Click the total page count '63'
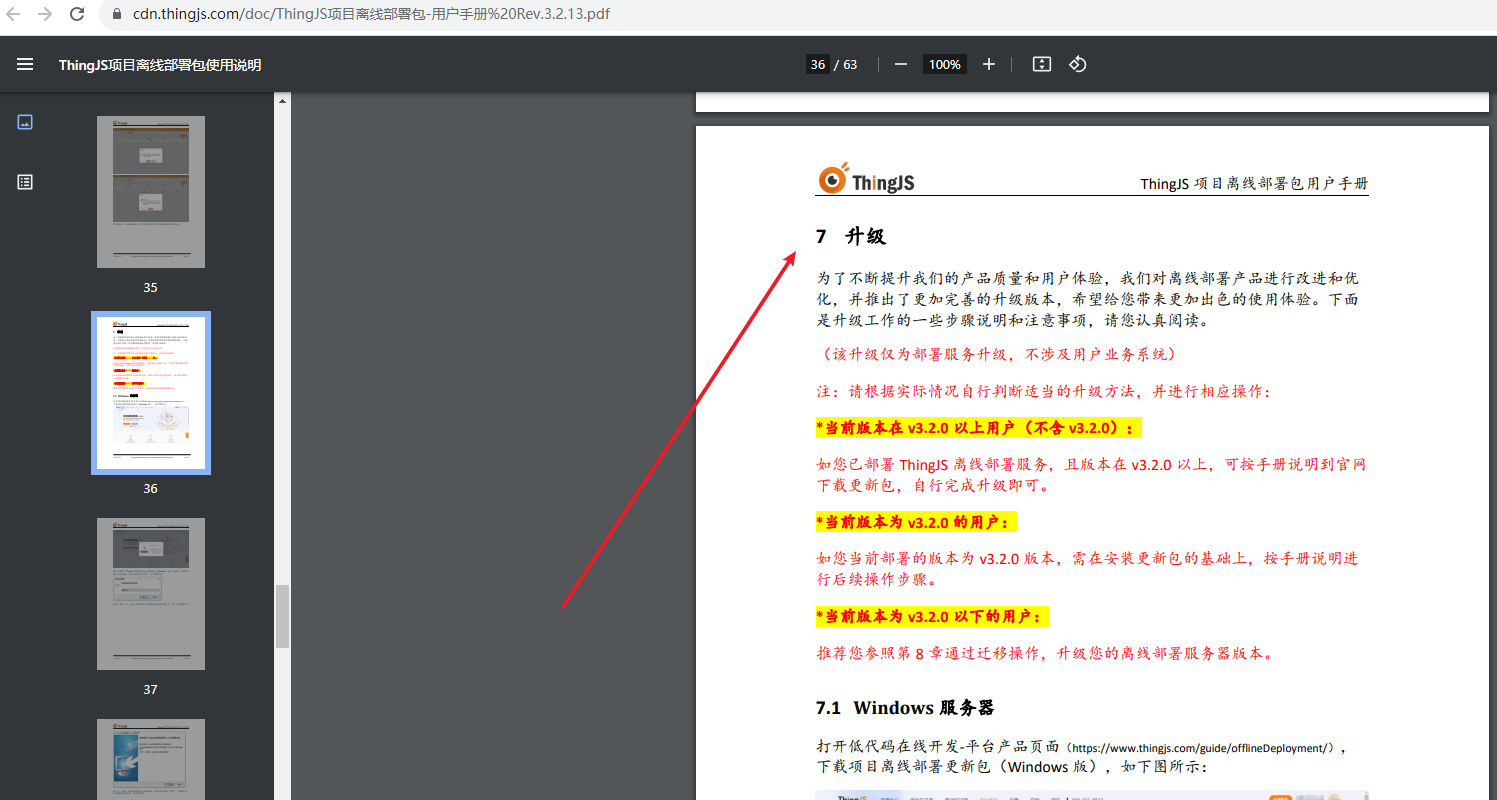 click(x=850, y=64)
